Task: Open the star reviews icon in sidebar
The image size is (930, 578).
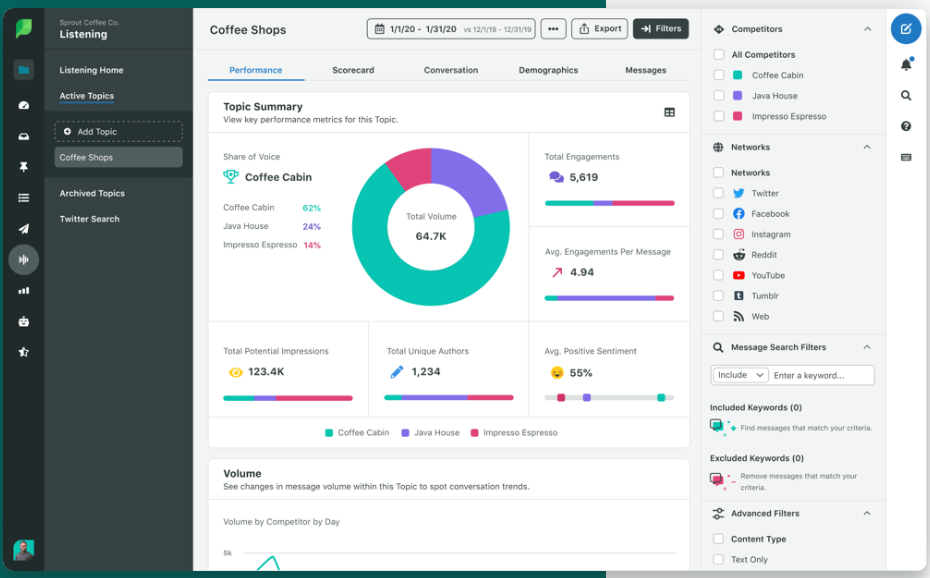Action: [24, 352]
